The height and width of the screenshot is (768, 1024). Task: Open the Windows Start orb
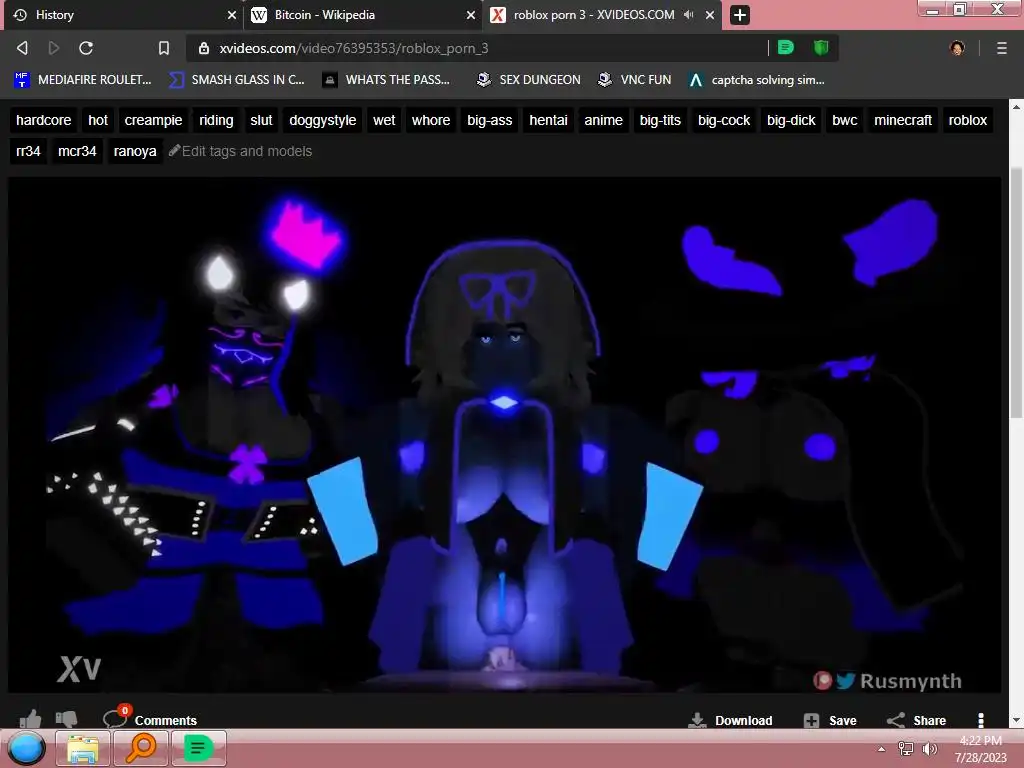coord(27,748)
